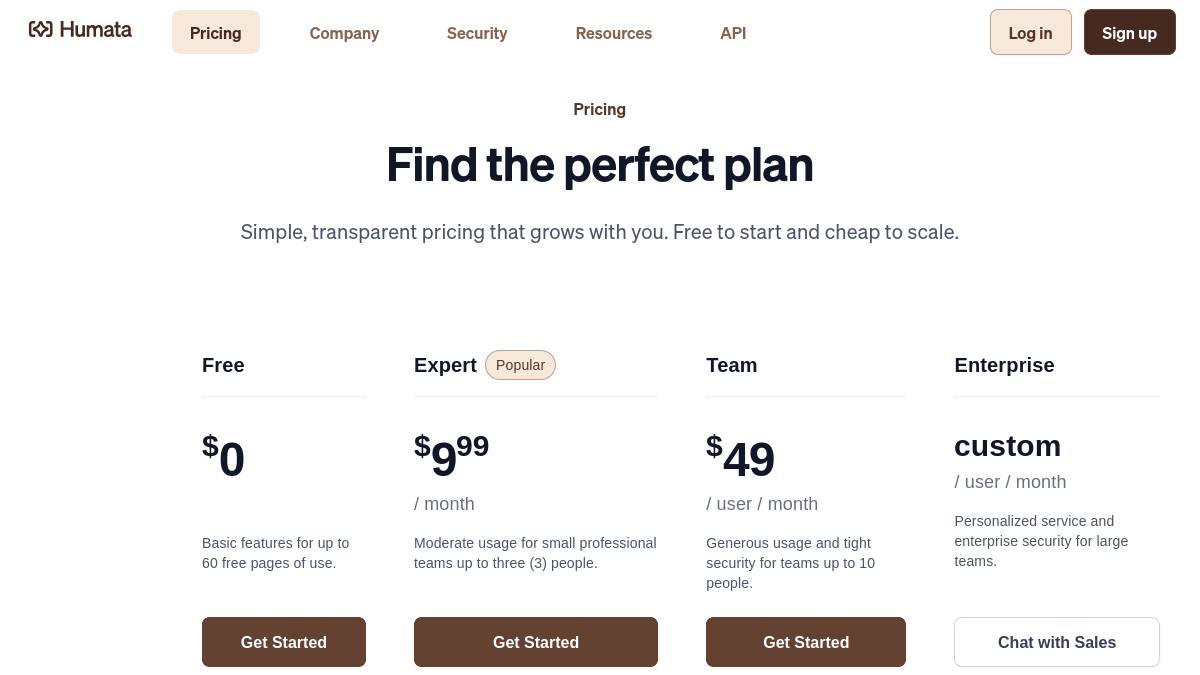Click the Team plan heading
Screen dimensions: 1200x675
tap(732, 365)
